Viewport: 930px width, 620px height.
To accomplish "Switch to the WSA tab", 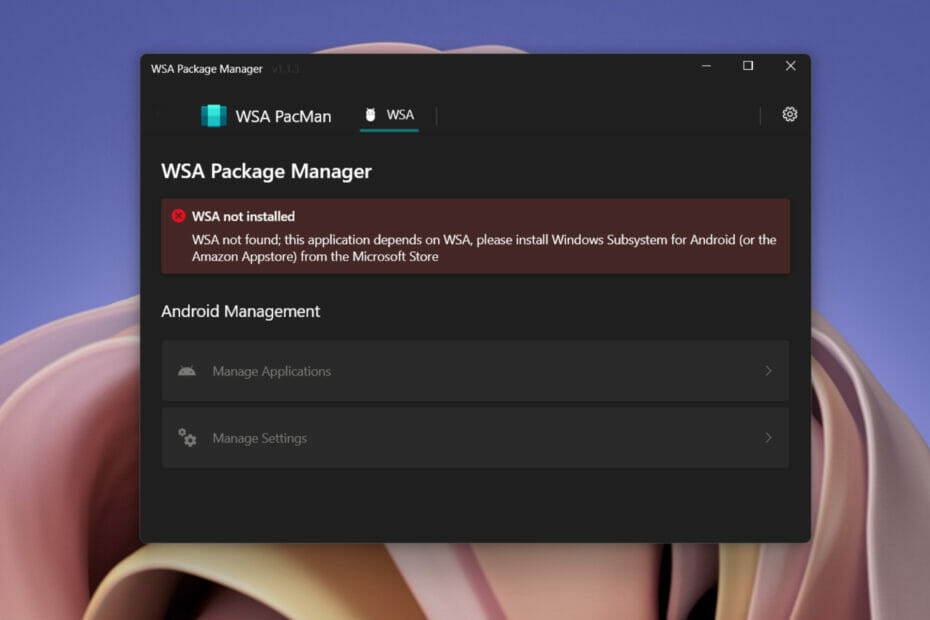I will coord(389,115).
